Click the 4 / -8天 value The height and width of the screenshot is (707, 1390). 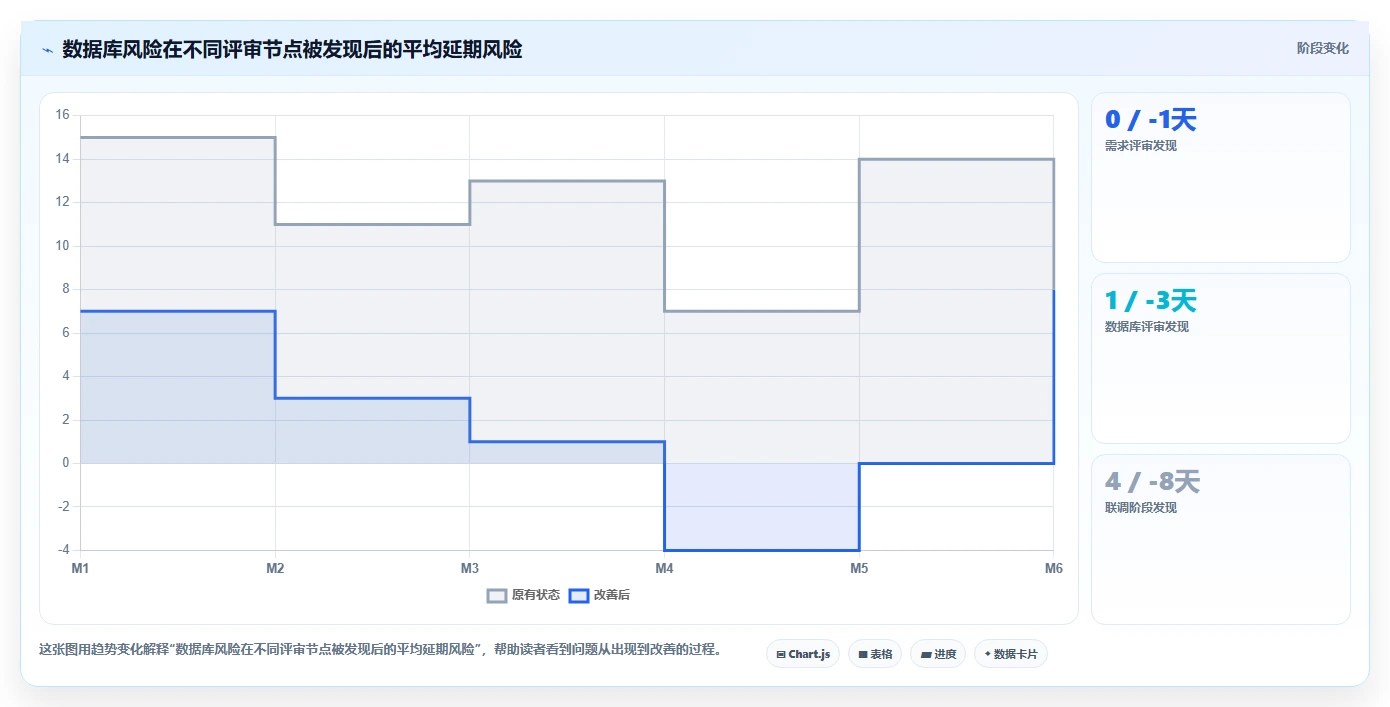coord(1152,482)
